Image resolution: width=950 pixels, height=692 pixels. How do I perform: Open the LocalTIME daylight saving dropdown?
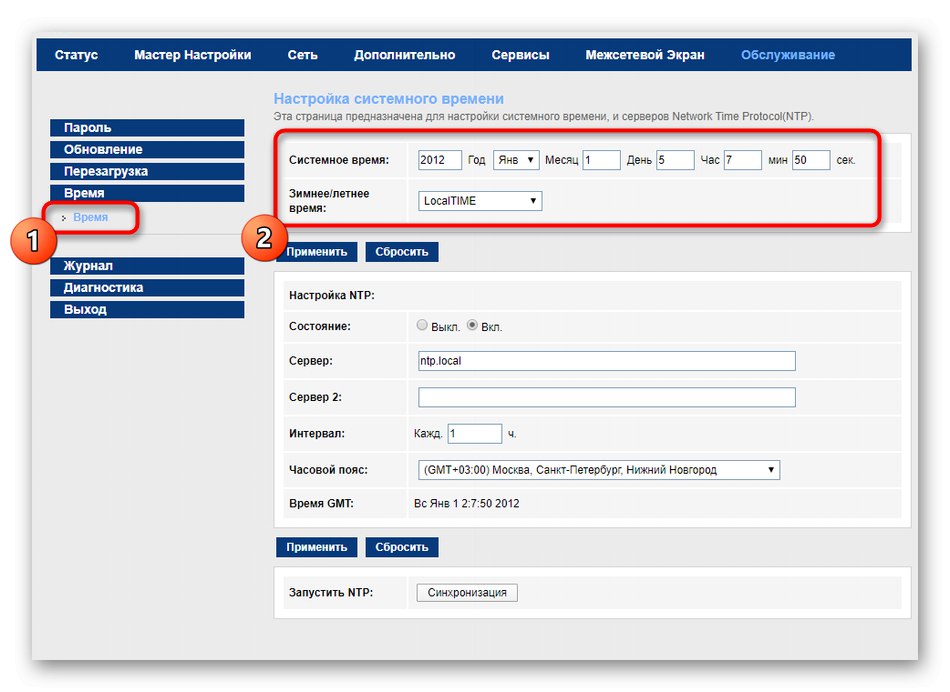click(x=480, y=201)
